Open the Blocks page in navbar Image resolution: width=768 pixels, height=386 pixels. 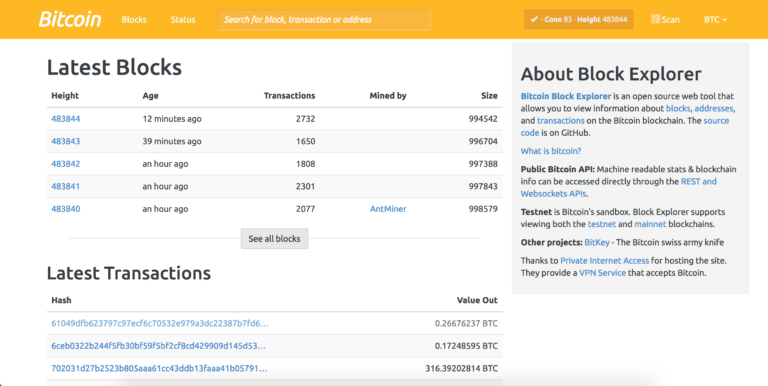(134, 20)
